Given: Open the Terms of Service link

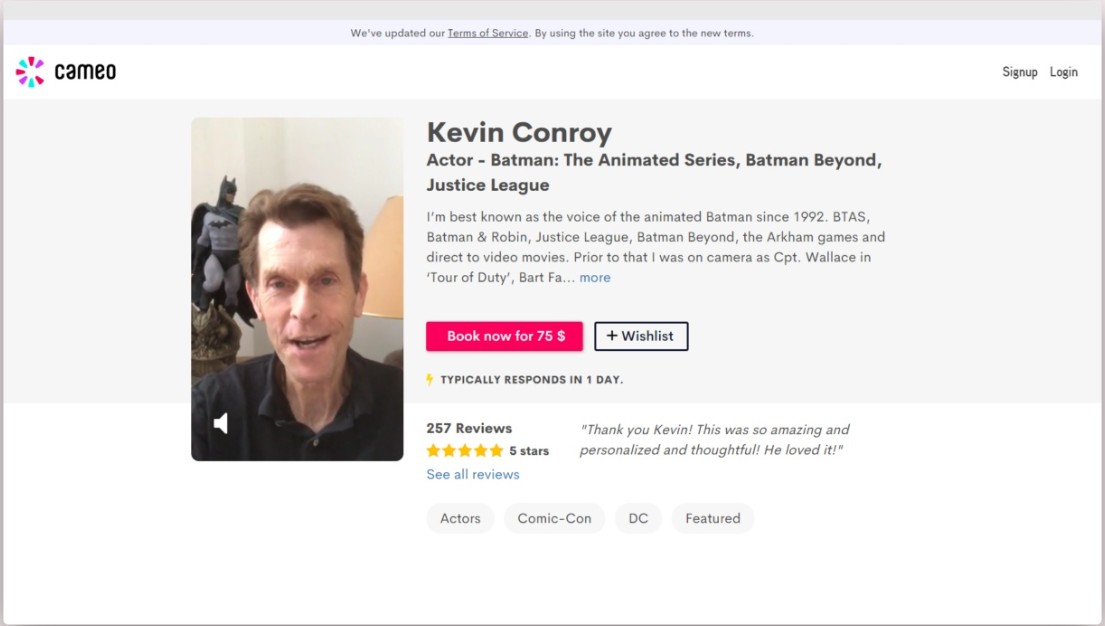Looking at the screenshot, I should pyautogui.click(x=487, y=33).
